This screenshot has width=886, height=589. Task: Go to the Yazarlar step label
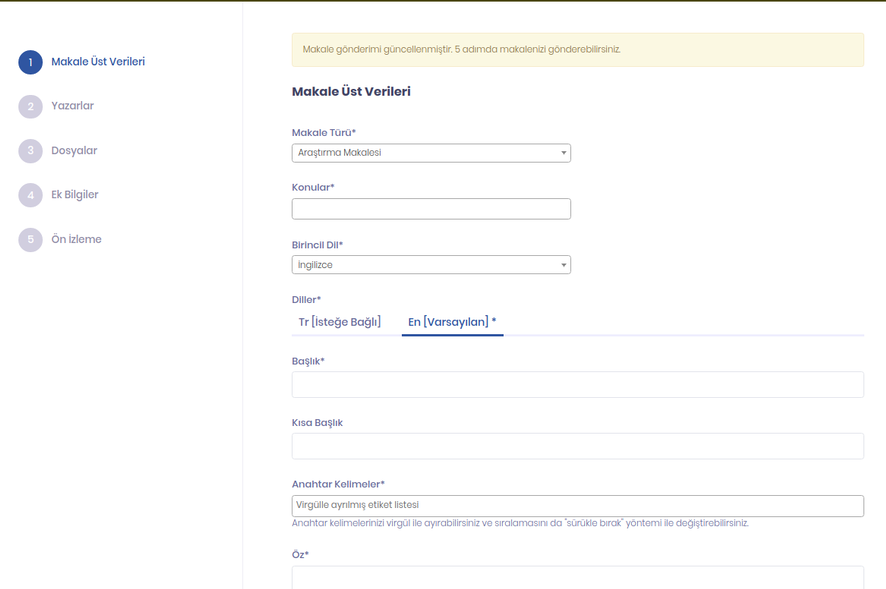(x=73, y=106)
